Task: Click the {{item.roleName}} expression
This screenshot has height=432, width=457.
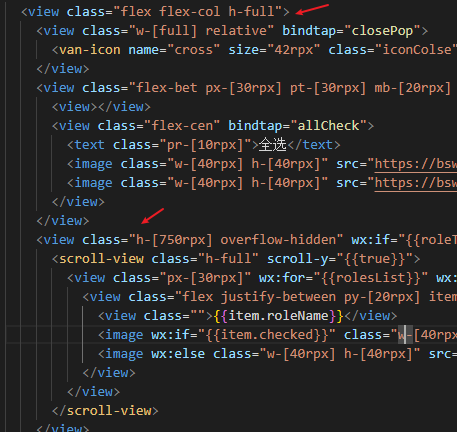Action: tap(278, 316)
